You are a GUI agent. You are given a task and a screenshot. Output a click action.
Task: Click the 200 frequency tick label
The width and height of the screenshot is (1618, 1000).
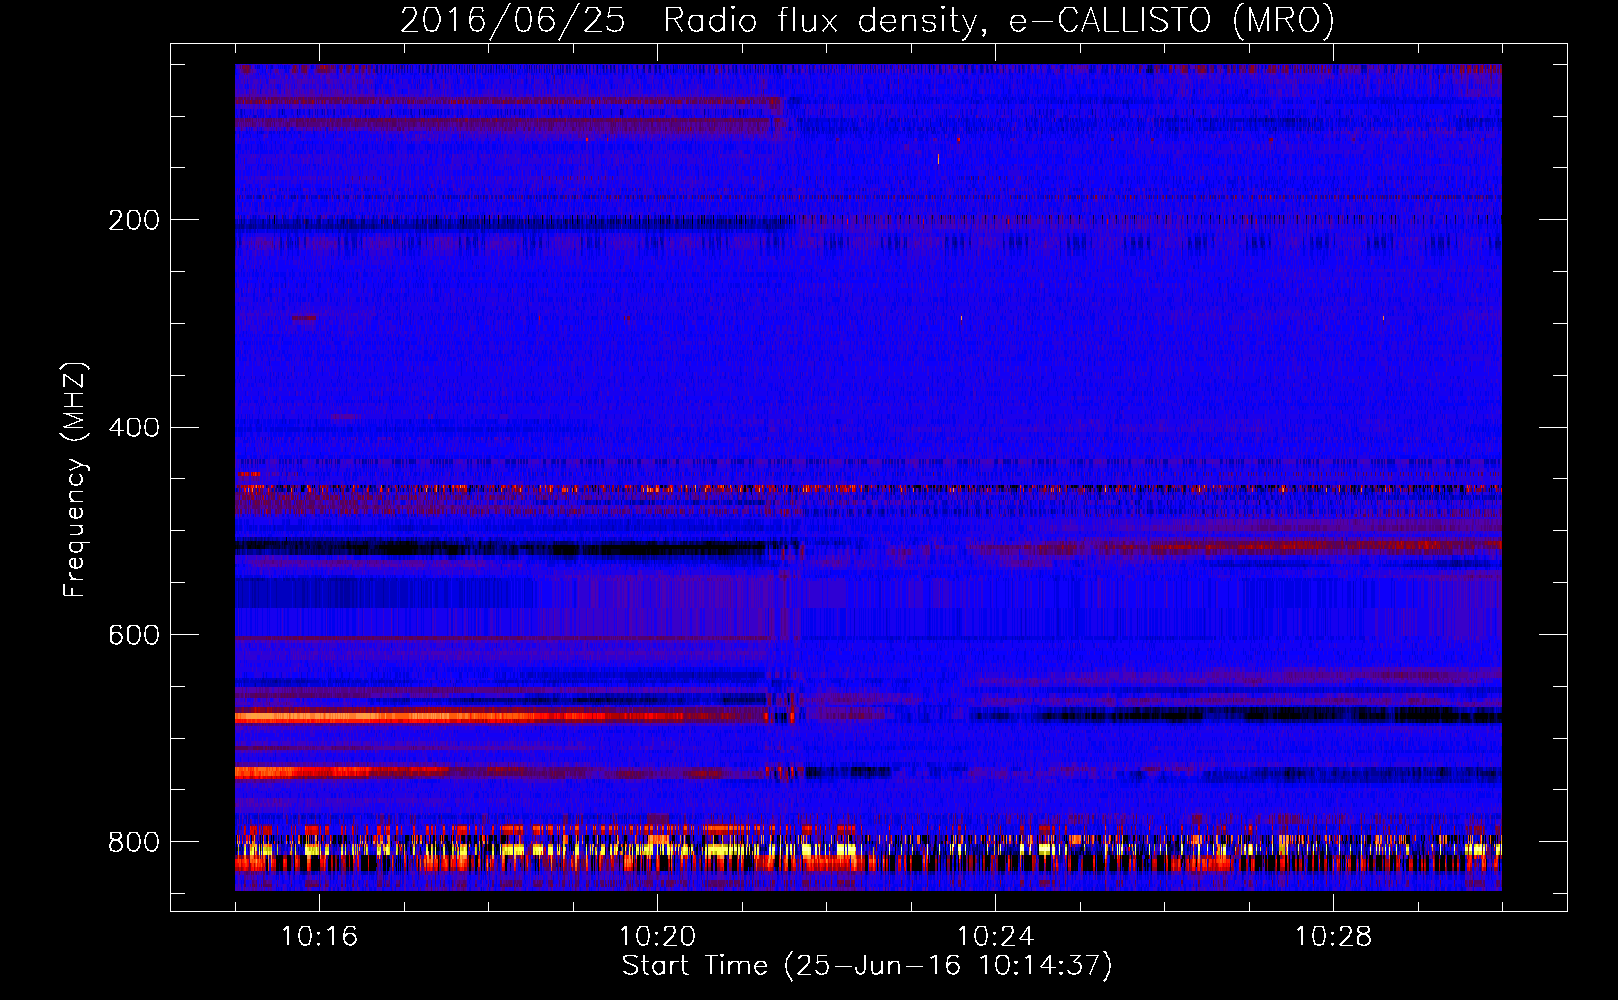tap(133, 220)
